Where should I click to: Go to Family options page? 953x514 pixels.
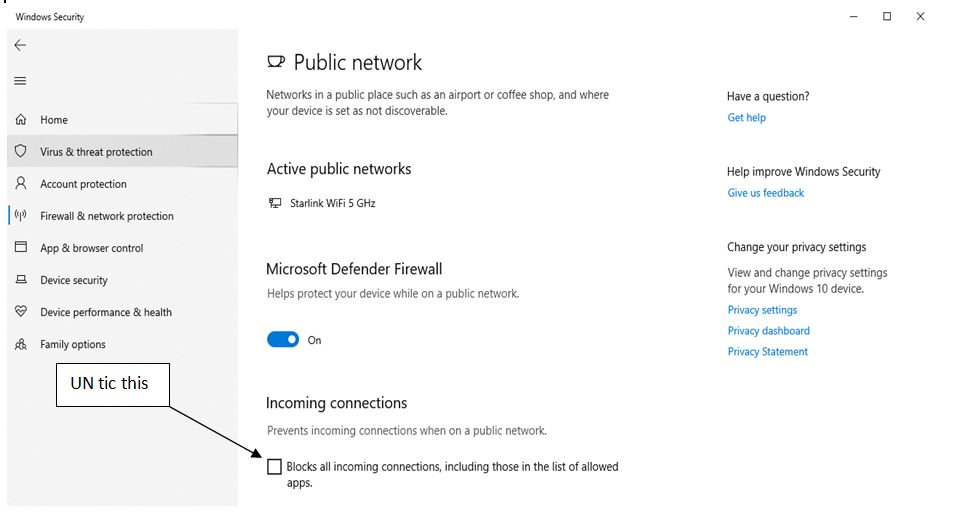73,344
